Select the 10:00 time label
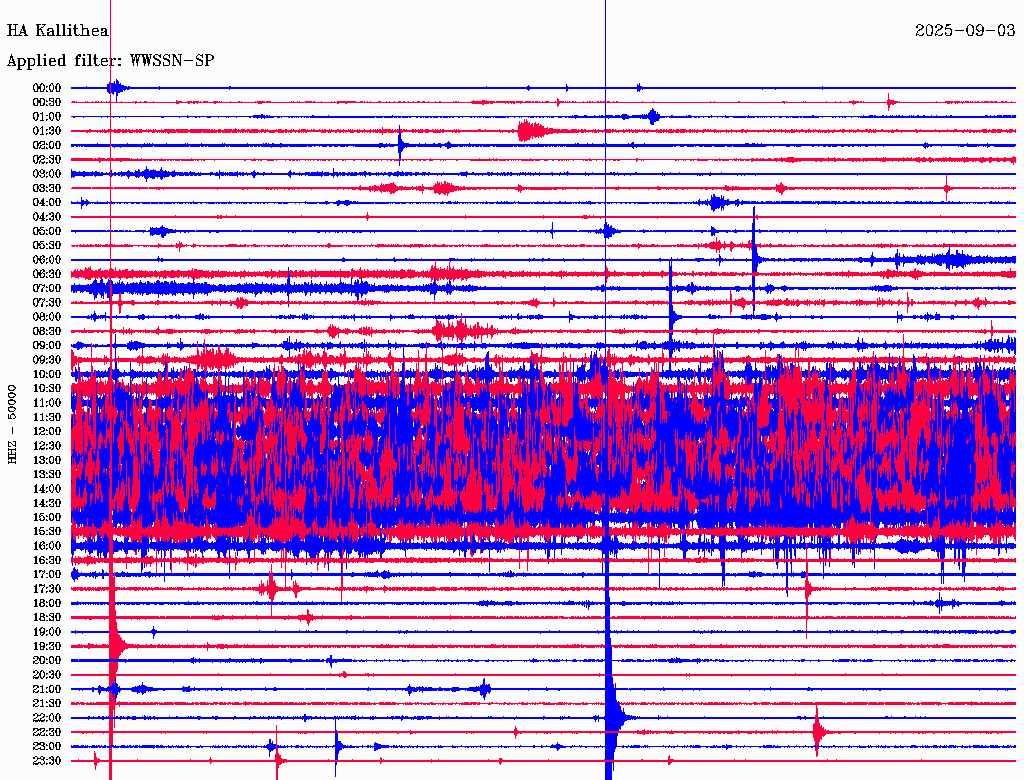 [47, 374]
